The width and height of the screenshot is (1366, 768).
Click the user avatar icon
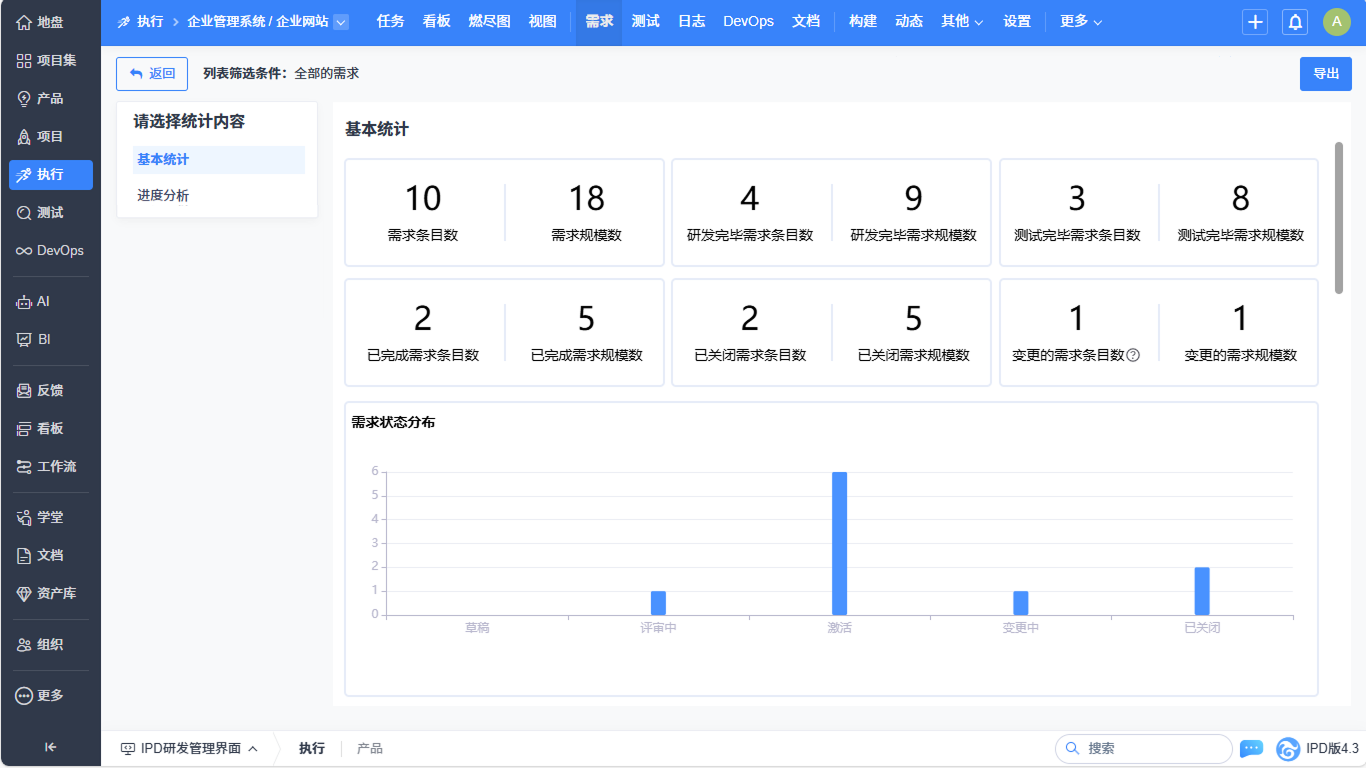[1336, 22]
